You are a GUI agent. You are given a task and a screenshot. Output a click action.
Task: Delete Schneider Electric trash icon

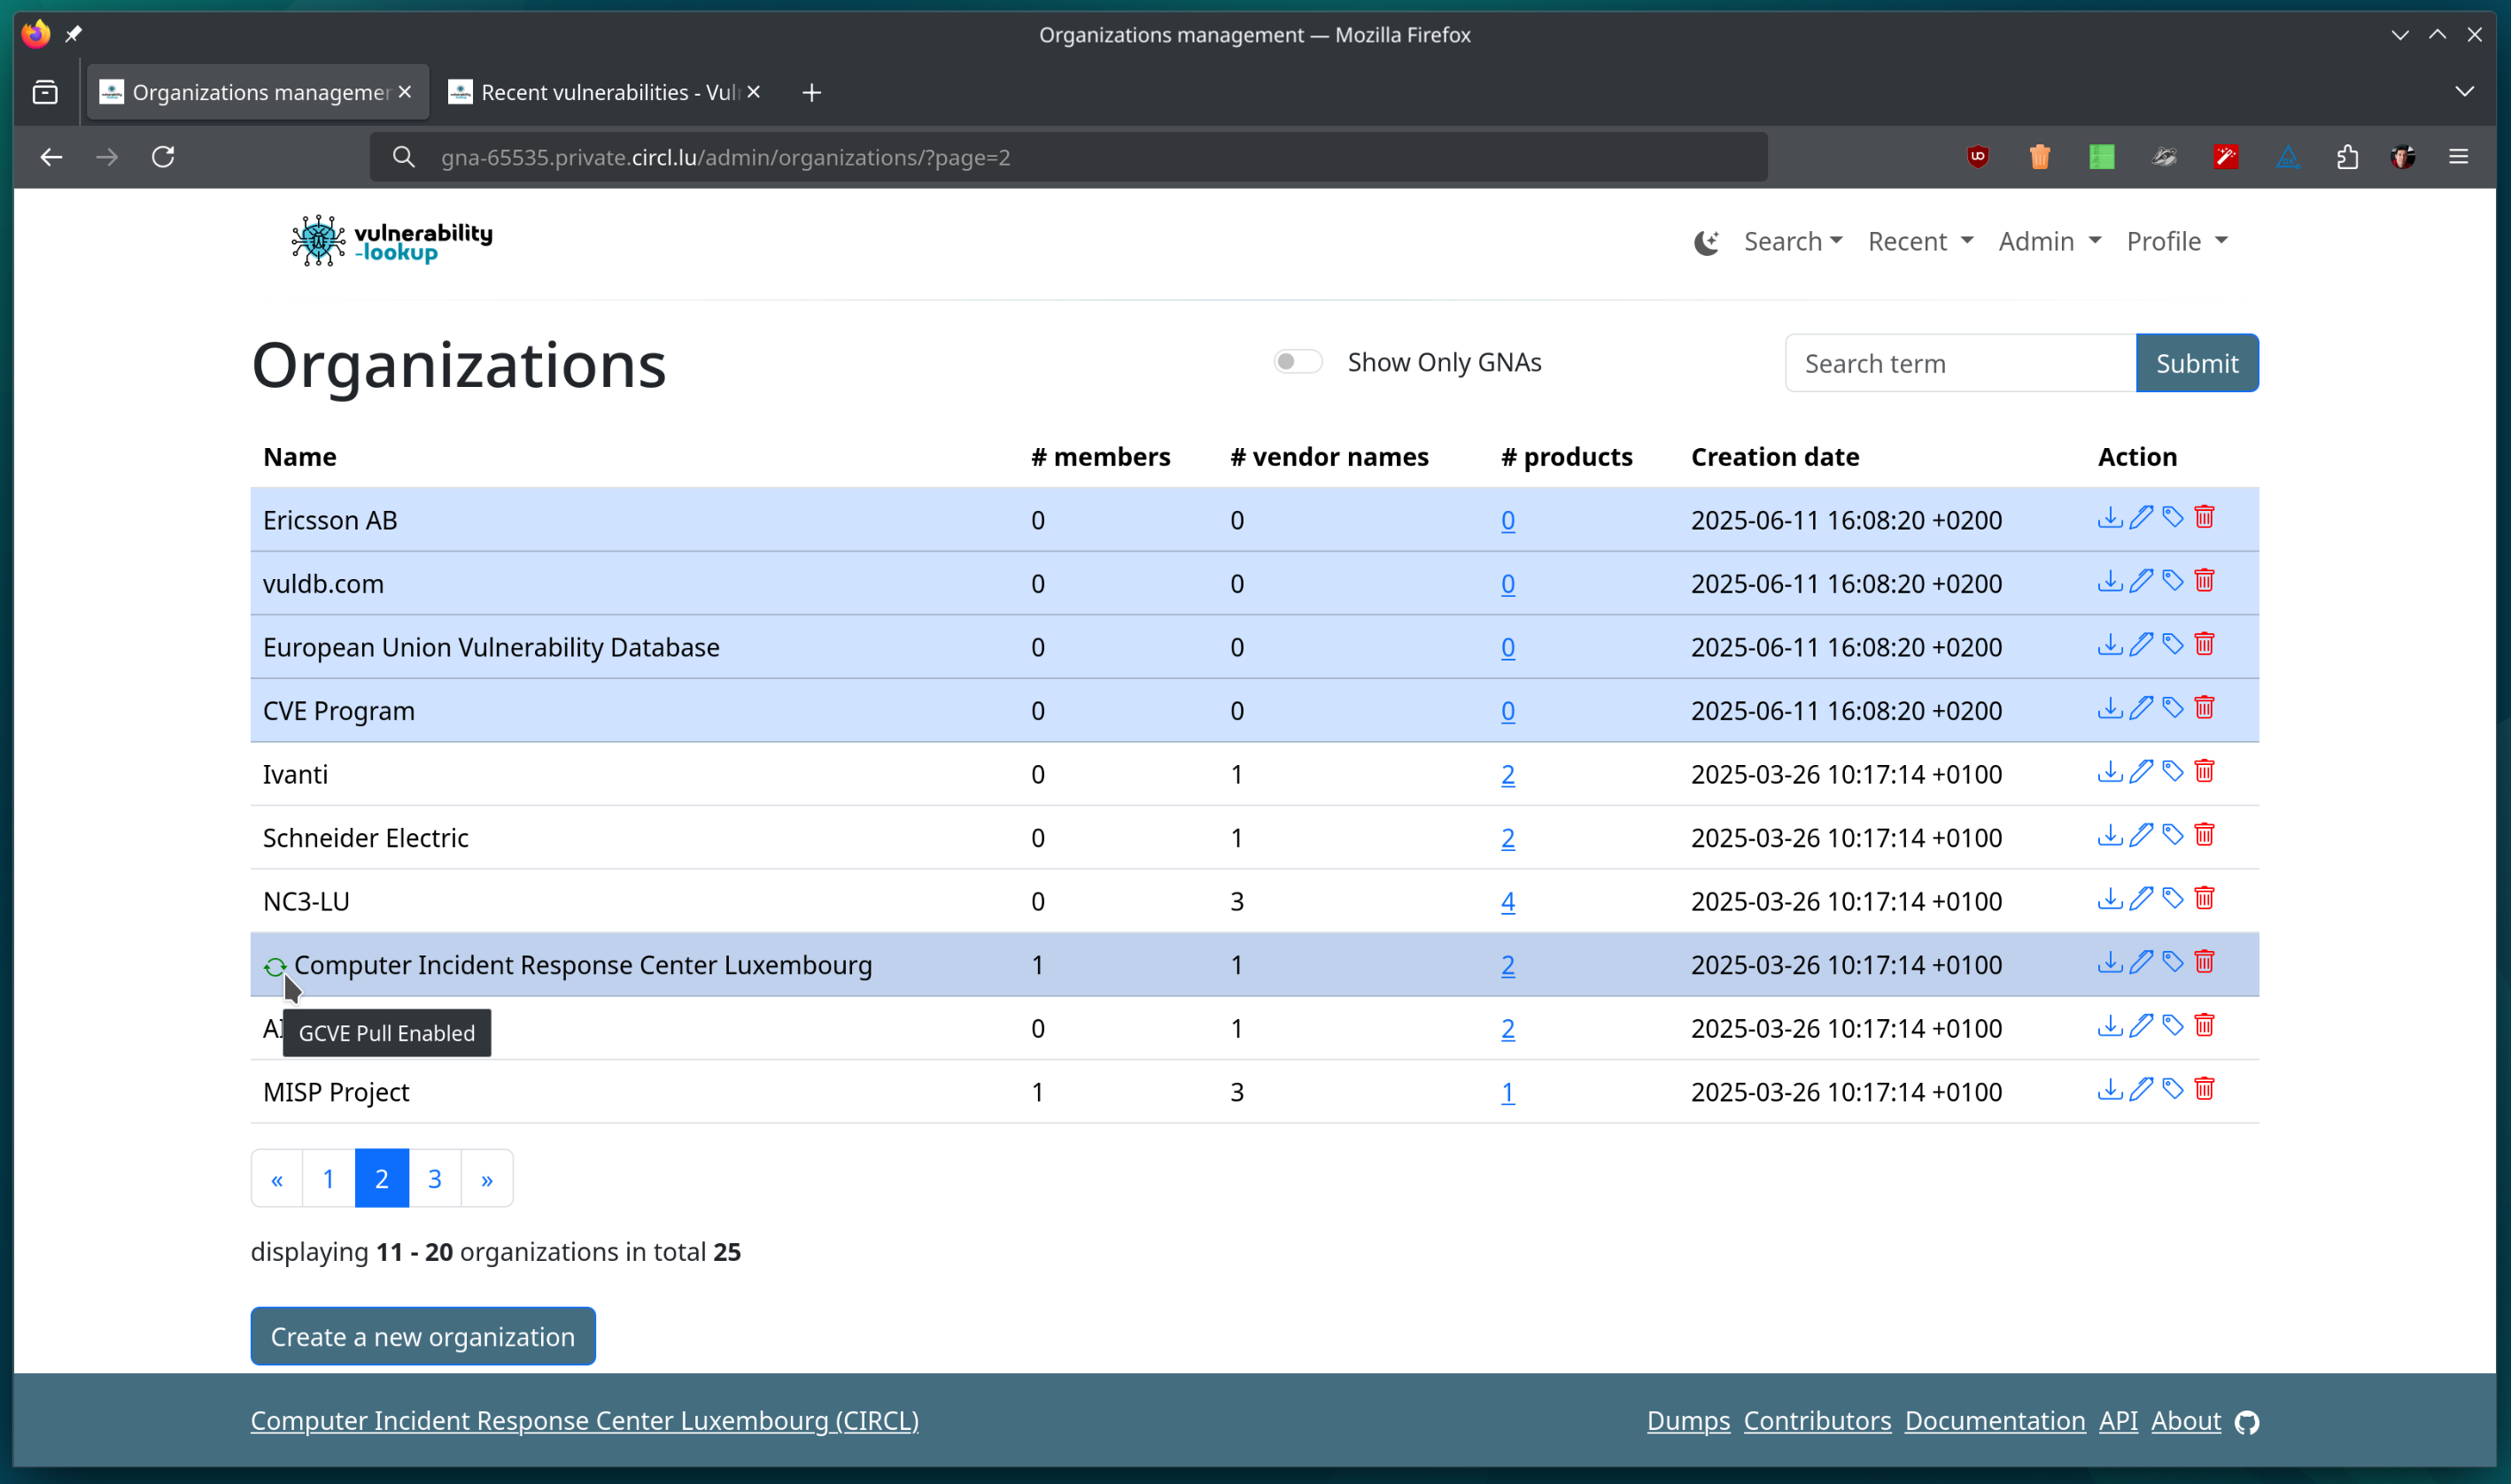coord(2204,835)
